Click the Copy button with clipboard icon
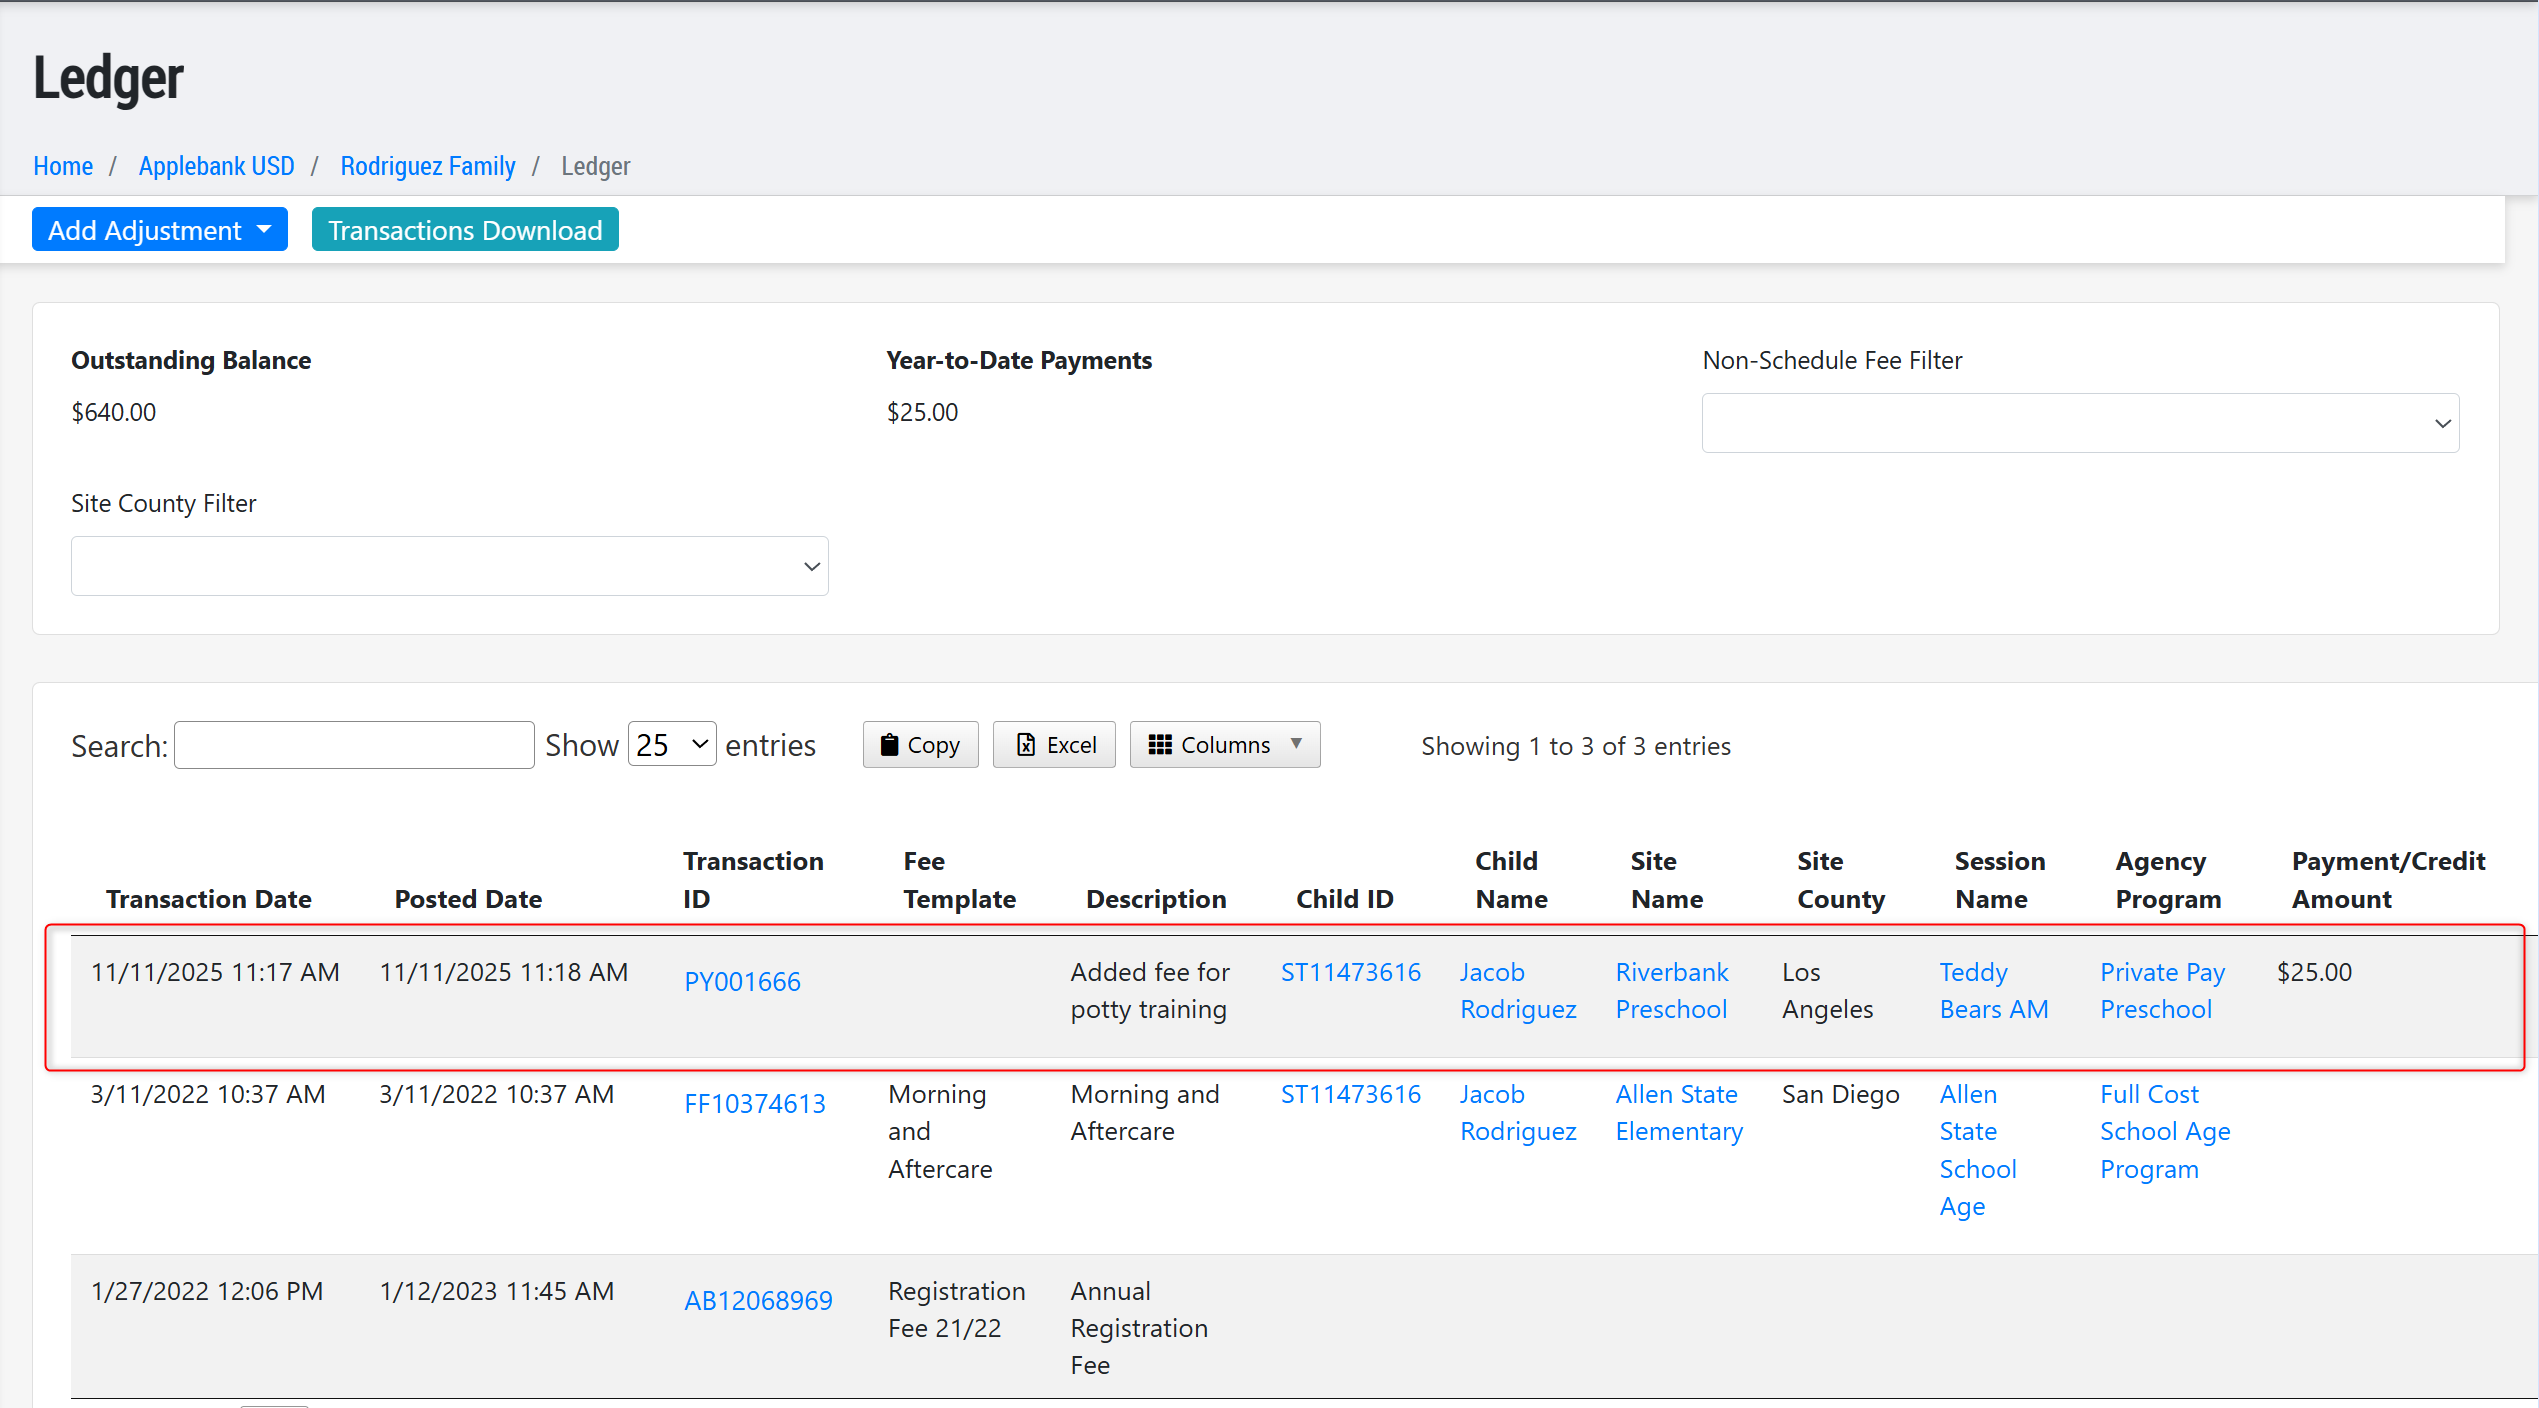The image size is (2539, 1408). click(x=920, y=745)
